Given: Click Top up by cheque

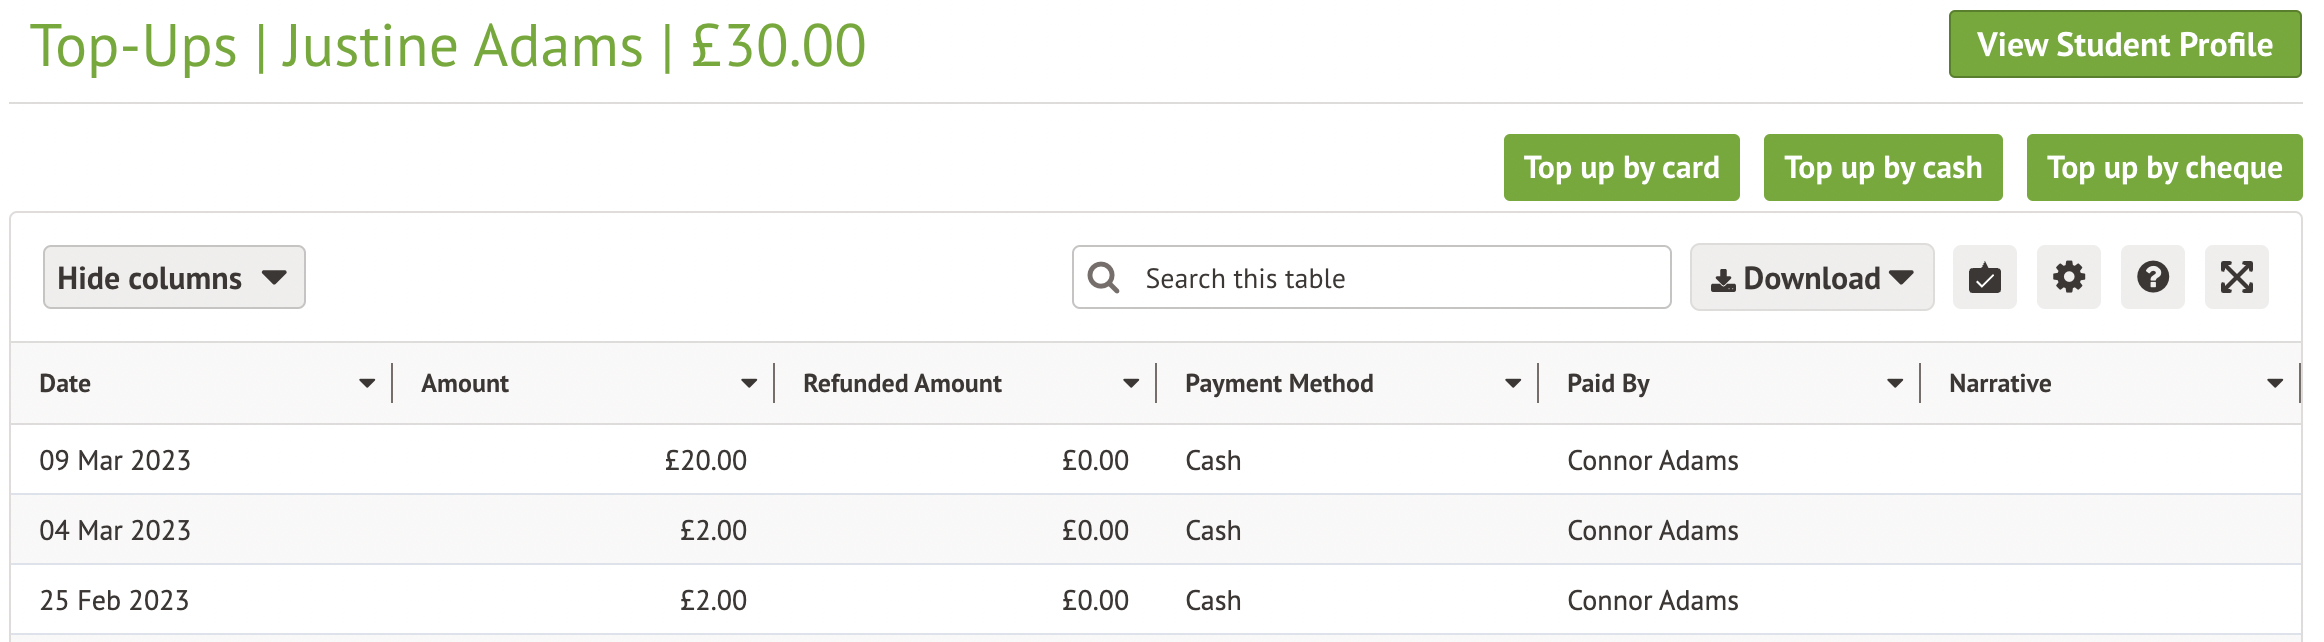Looking at the screenshot, I should [x=2164, y=168].
